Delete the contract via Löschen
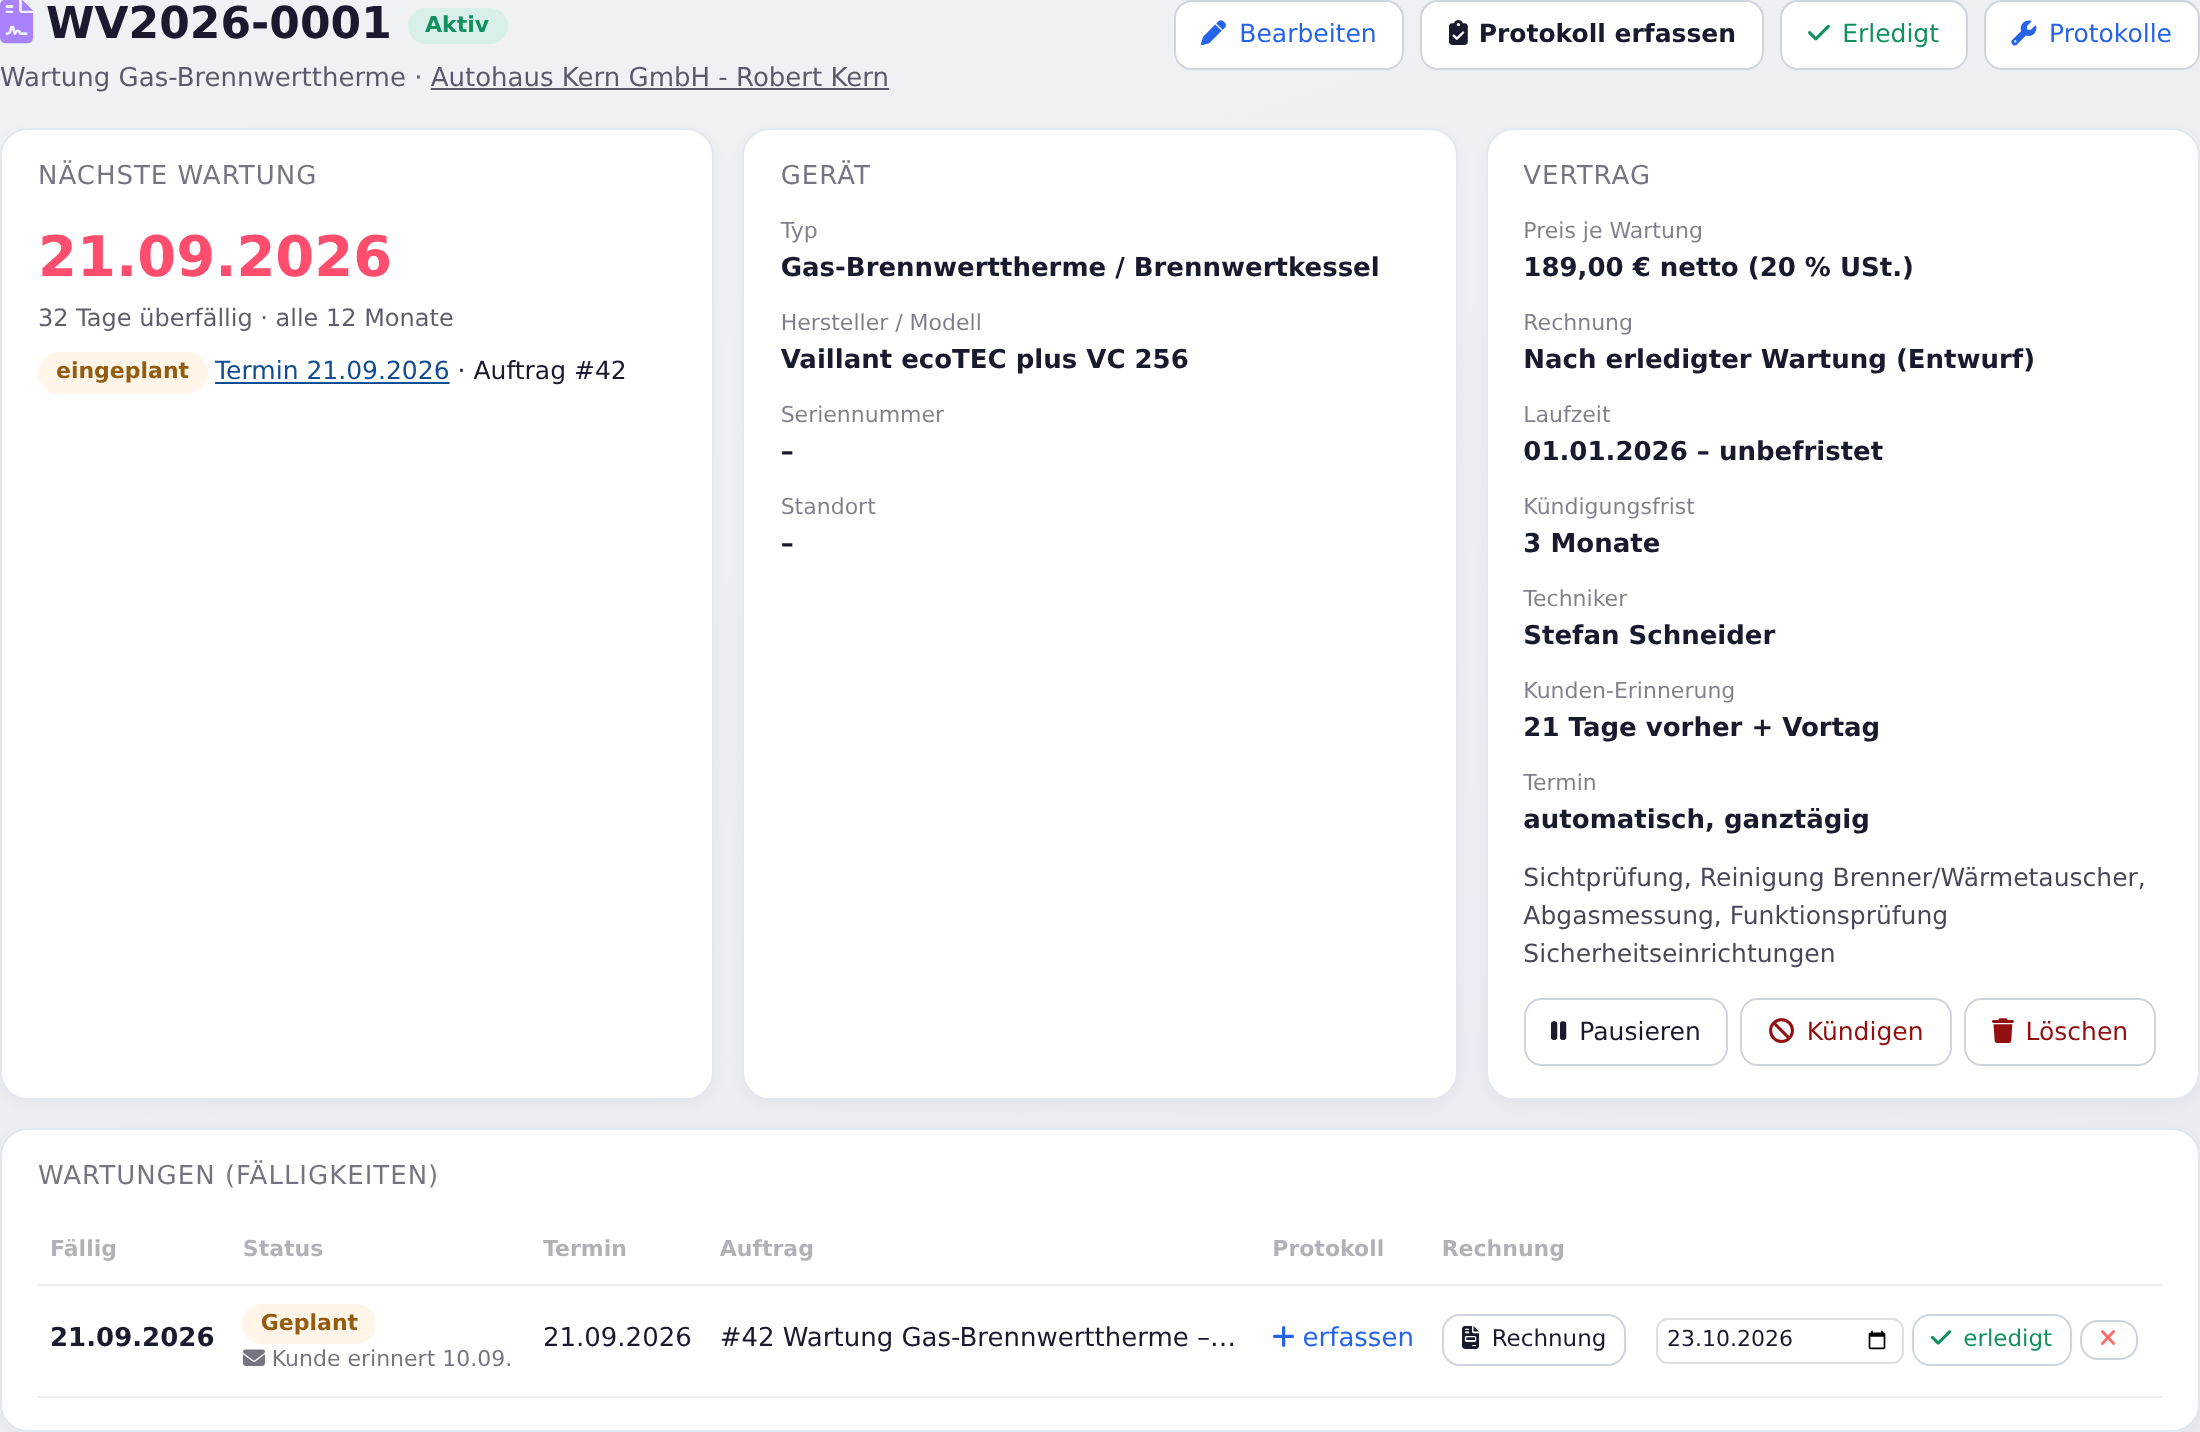 (x=2059, y=1031)
